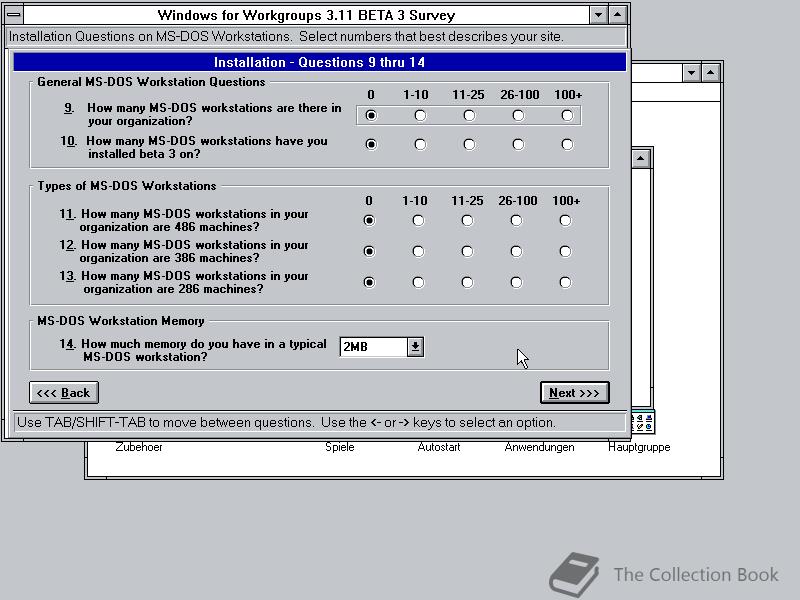Return with the Back button
The height and width of the screenshot is (600, 800).
click(64, 393)
